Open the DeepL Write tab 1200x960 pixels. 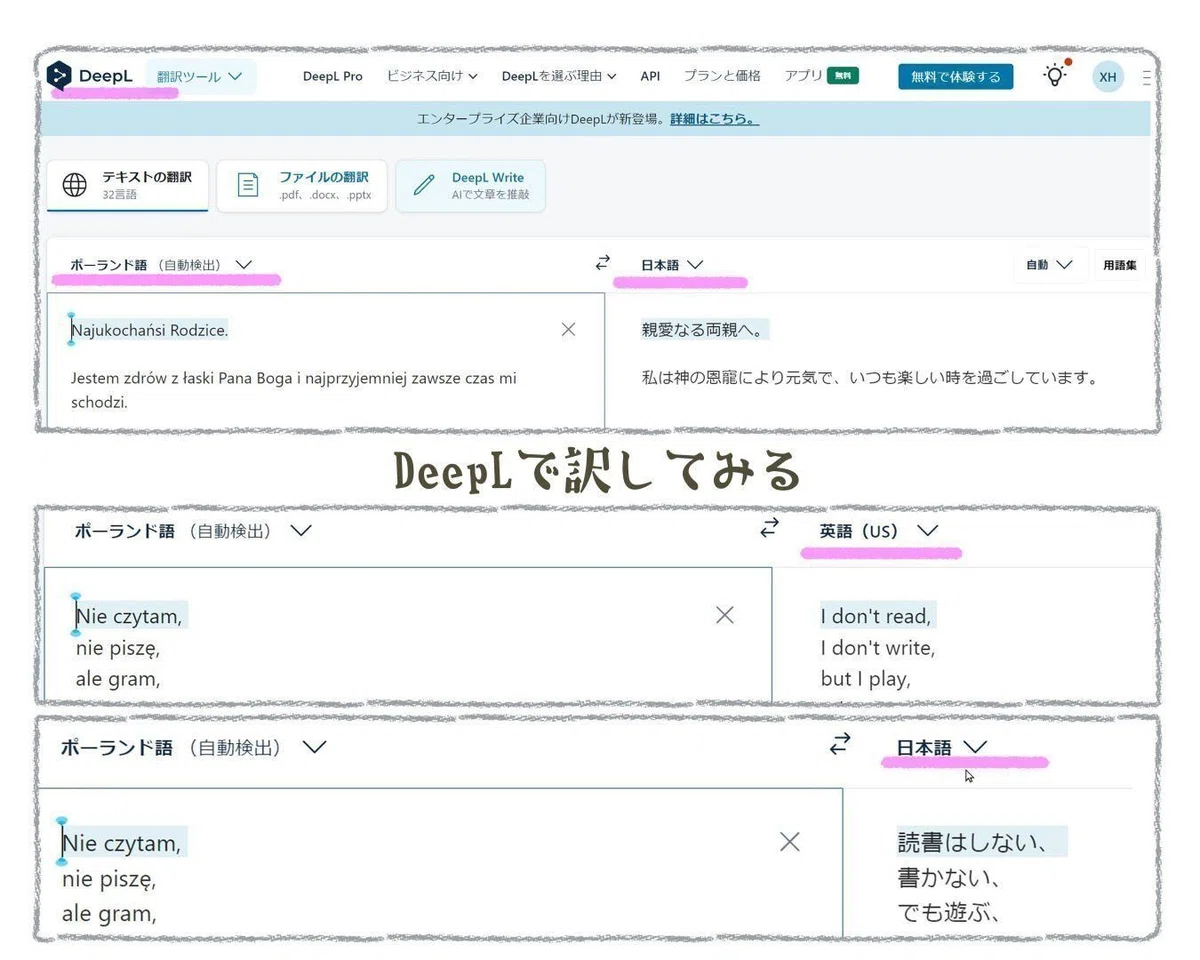click(x=470, y=185)
